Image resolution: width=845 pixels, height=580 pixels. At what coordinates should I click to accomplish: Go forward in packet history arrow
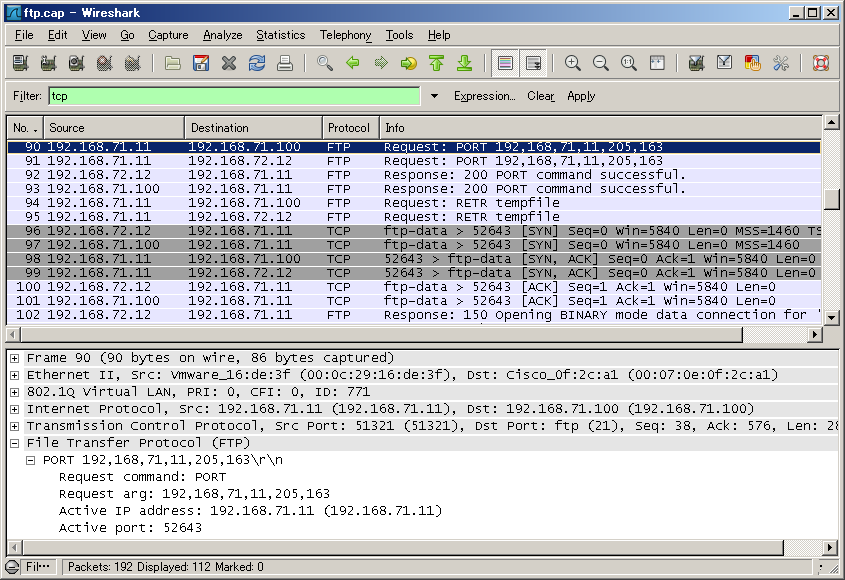(380, 63)
